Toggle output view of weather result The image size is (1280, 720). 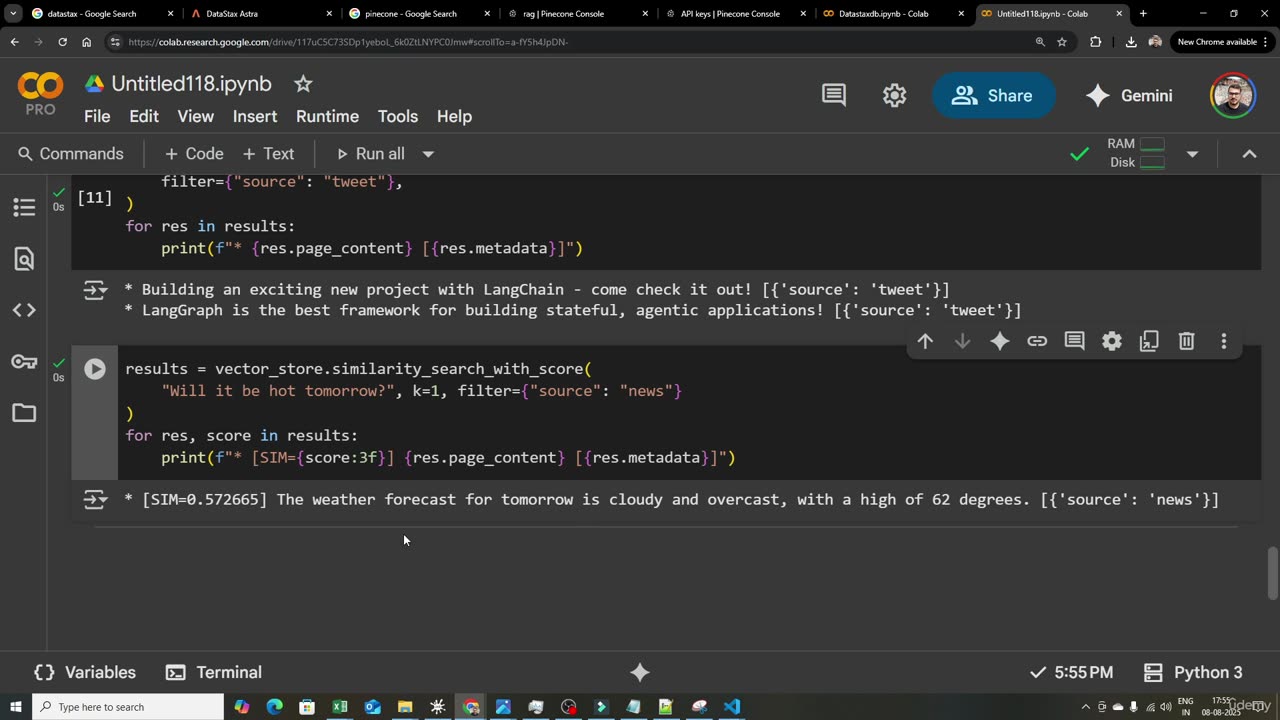pos(95,500)
